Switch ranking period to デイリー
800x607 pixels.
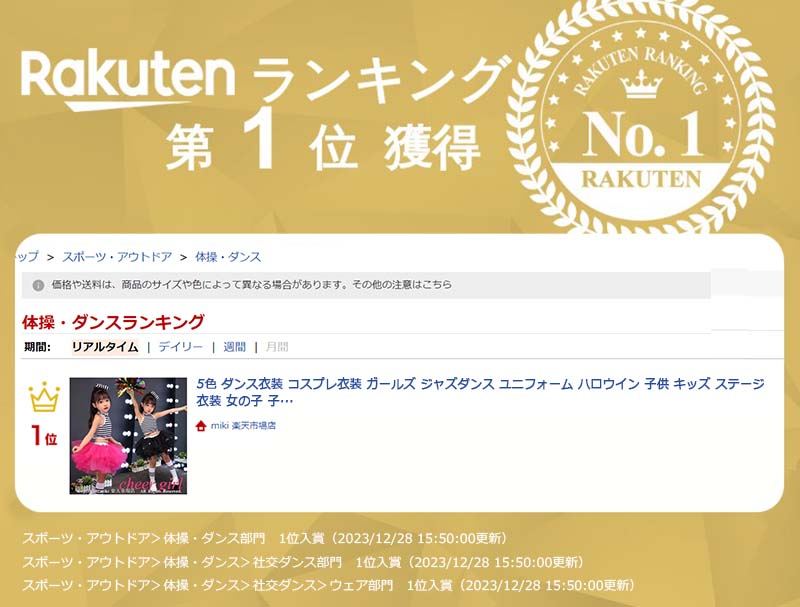tap(181, 347)
